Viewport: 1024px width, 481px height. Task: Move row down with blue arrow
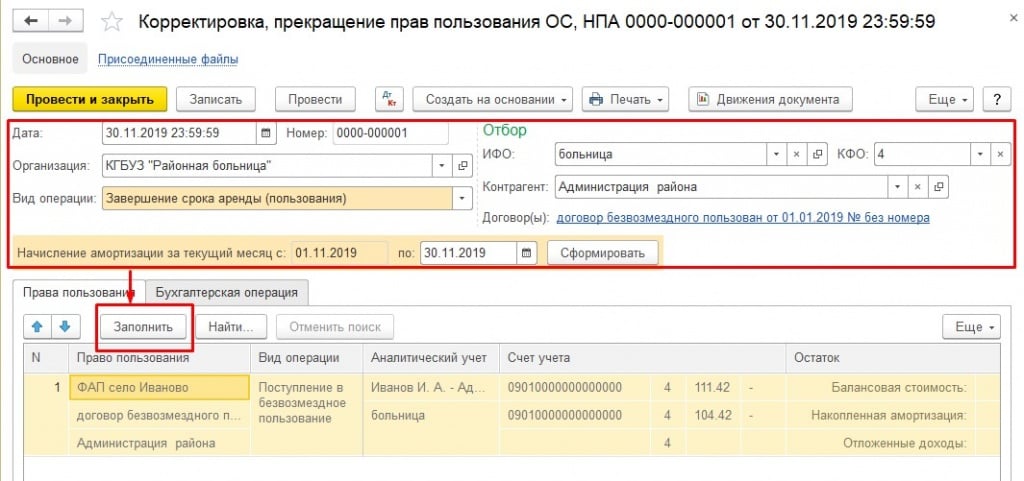coord(64,327)
